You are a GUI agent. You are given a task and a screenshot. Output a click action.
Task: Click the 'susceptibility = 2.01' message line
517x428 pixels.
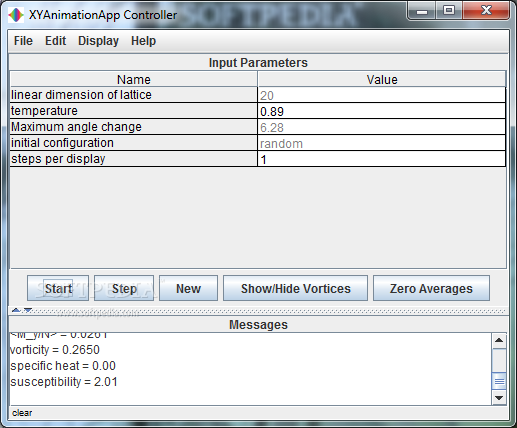pyautogui.click(x=64, y=382)
